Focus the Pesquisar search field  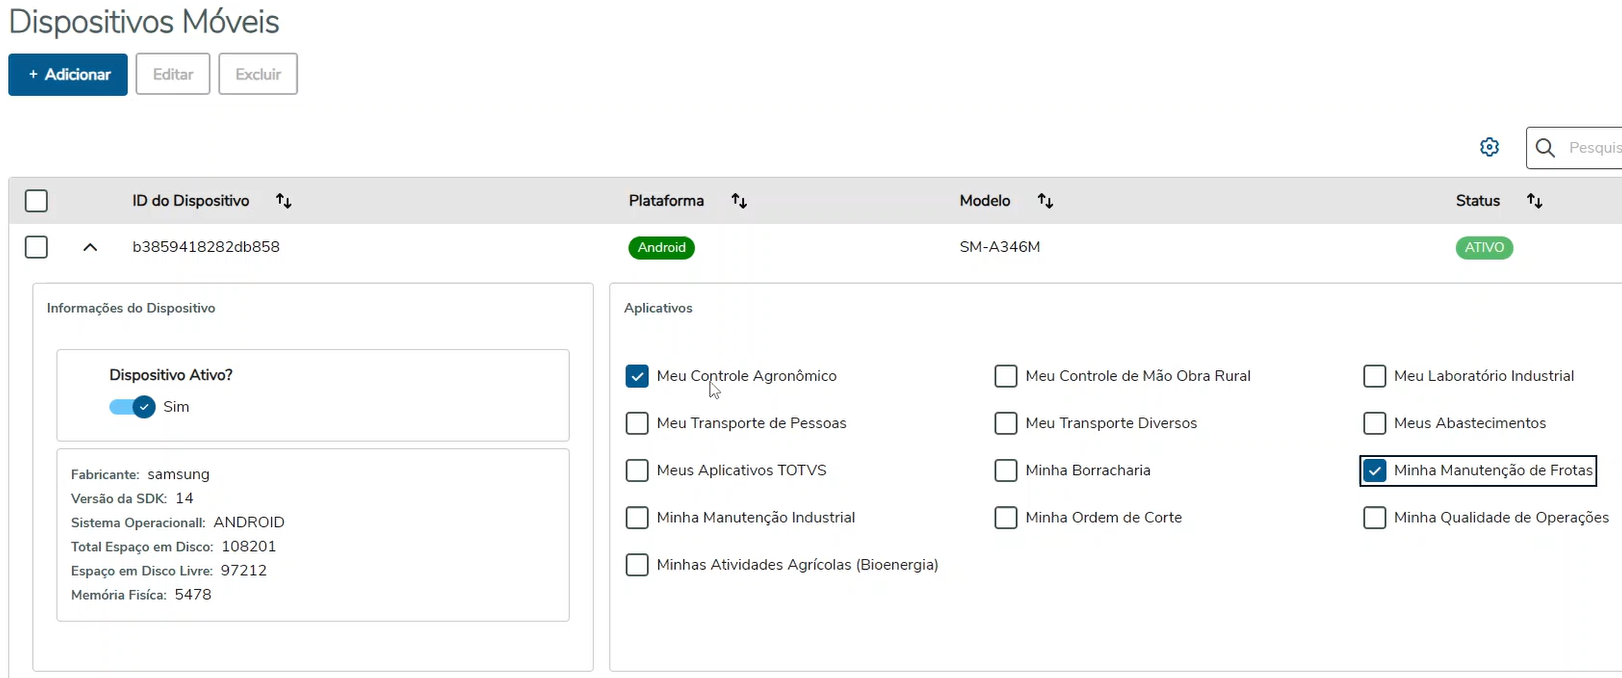click(x=1592, y=148)
